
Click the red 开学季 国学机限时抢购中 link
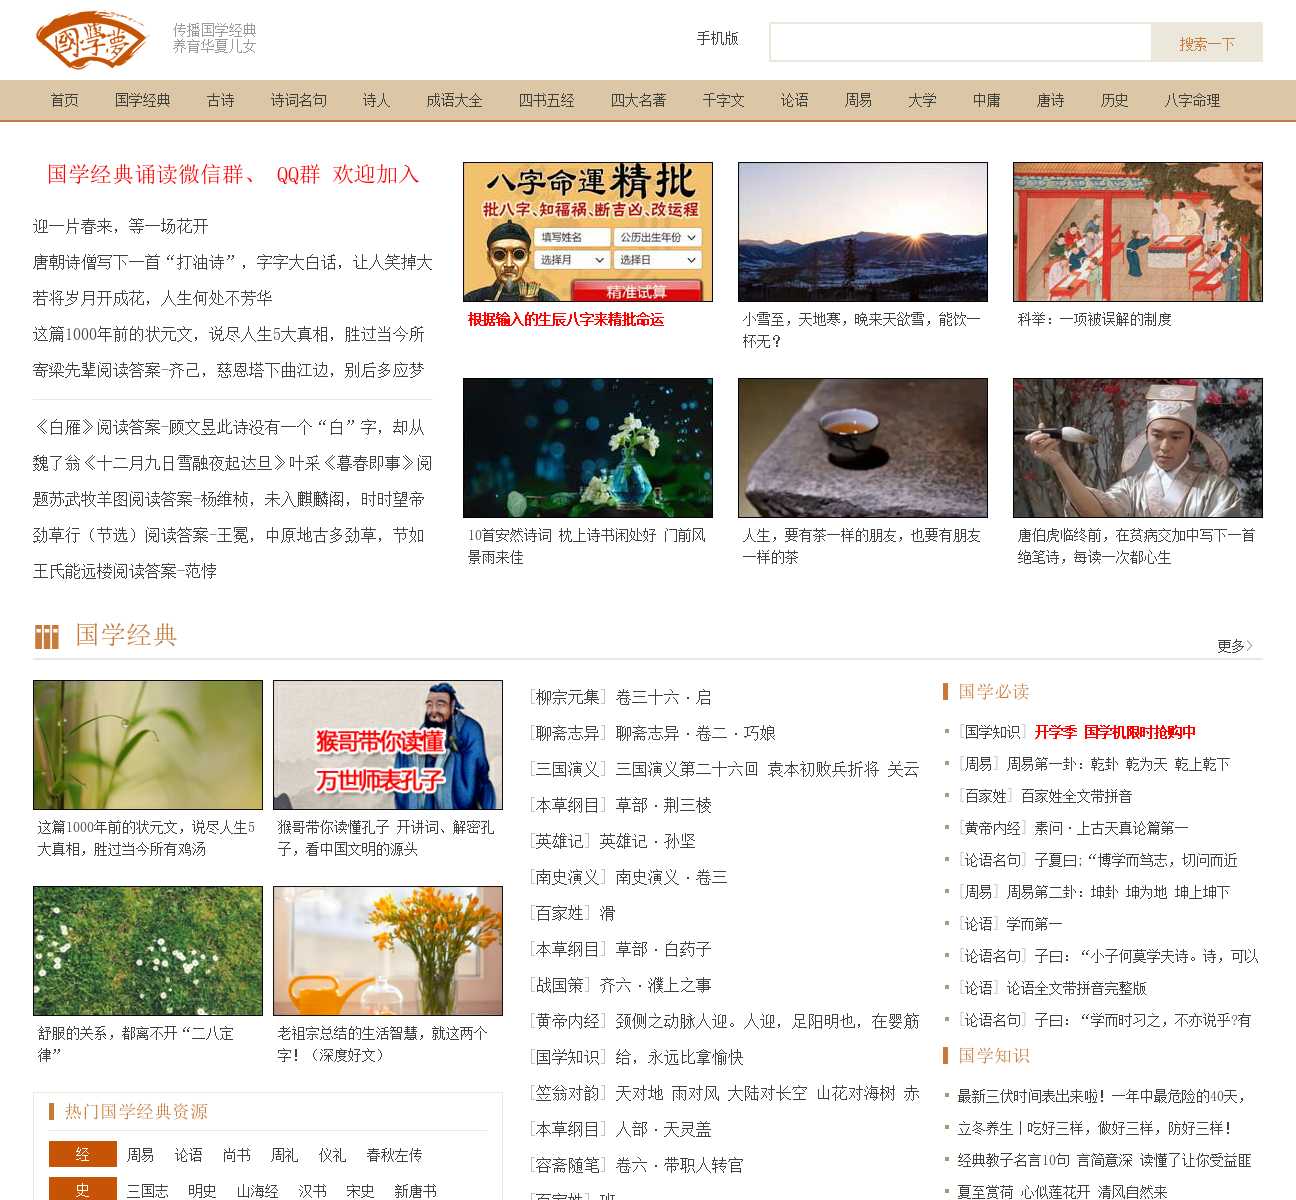[1115, 732]
